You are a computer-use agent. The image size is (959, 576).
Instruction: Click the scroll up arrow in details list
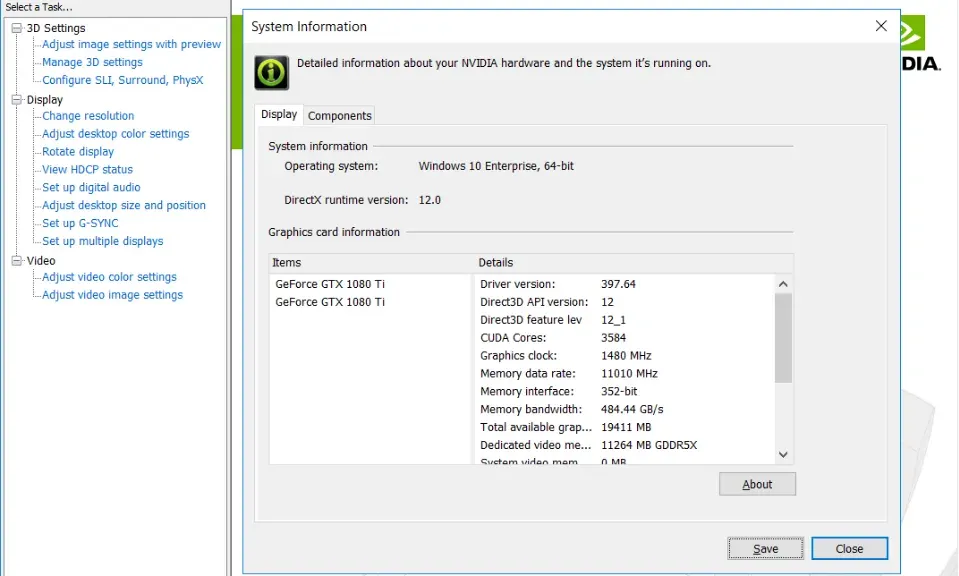click(783, 284)
